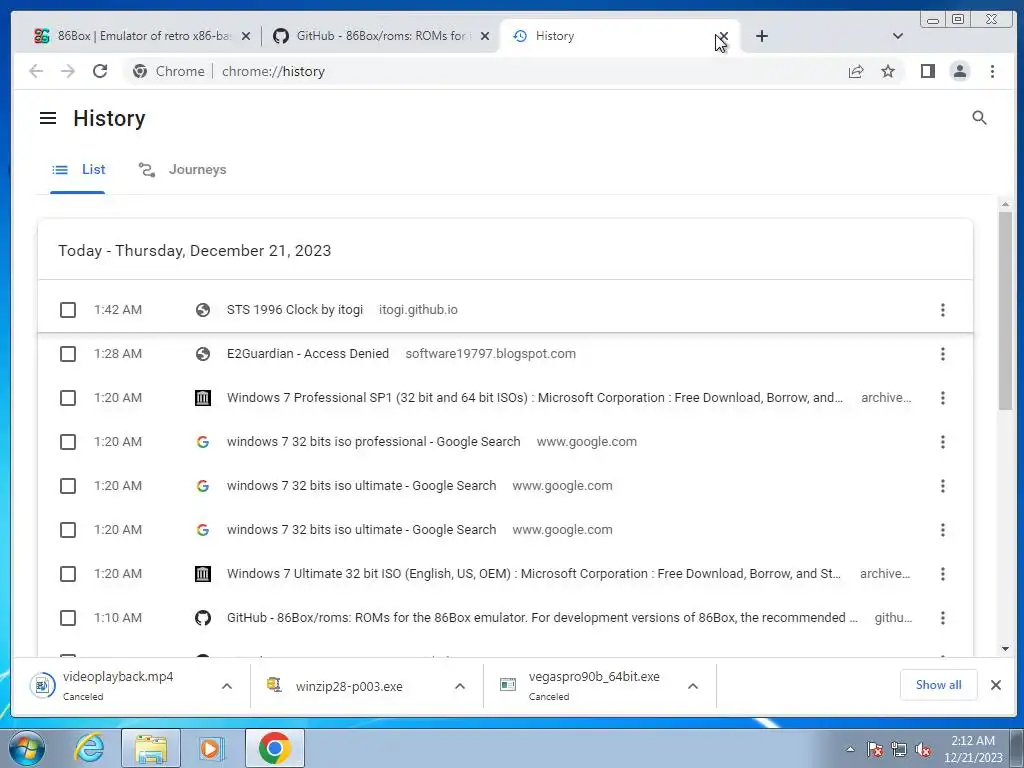Click the history page scrollbar thumb

[x=1005, y=311]
